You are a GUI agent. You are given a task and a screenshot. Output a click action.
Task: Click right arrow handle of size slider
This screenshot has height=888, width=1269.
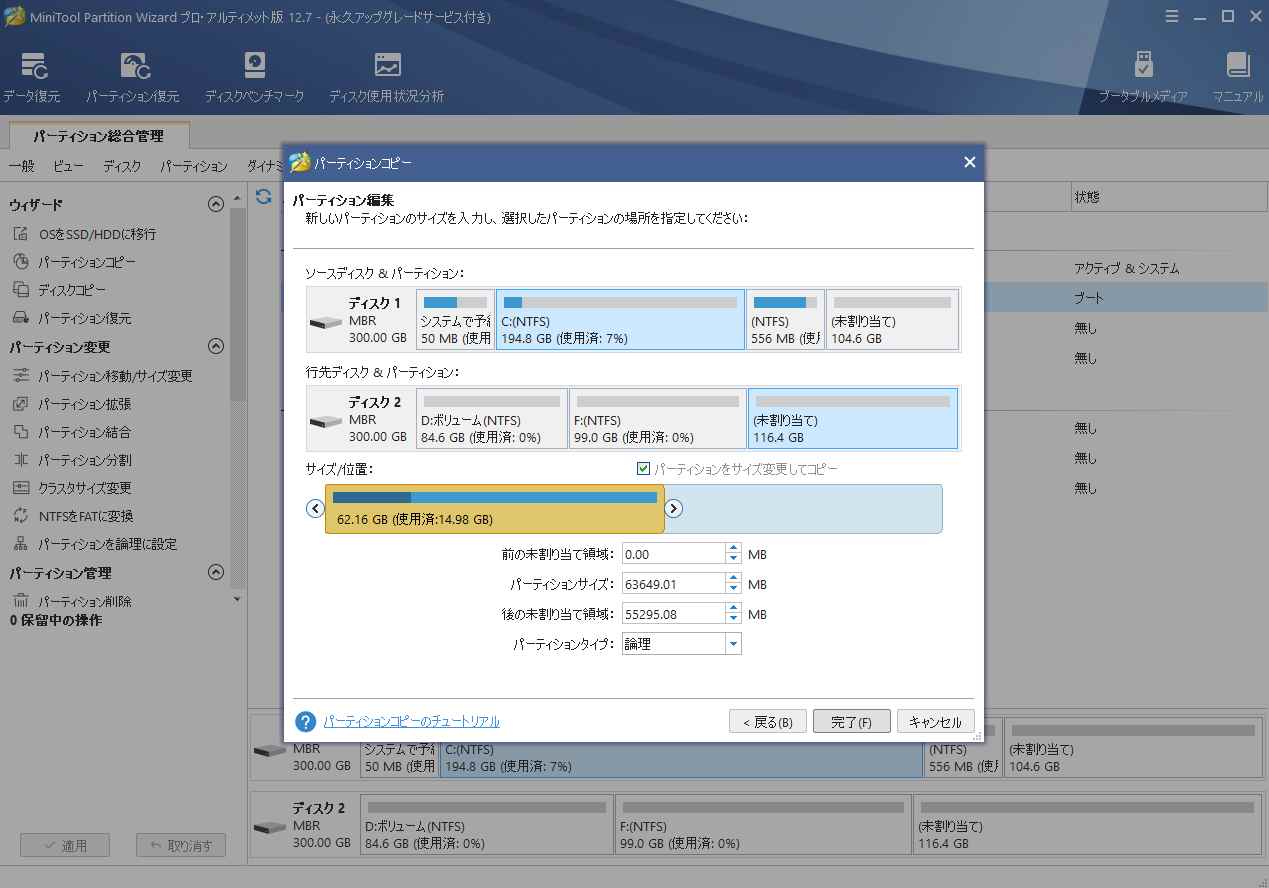[x=674, y=509]
